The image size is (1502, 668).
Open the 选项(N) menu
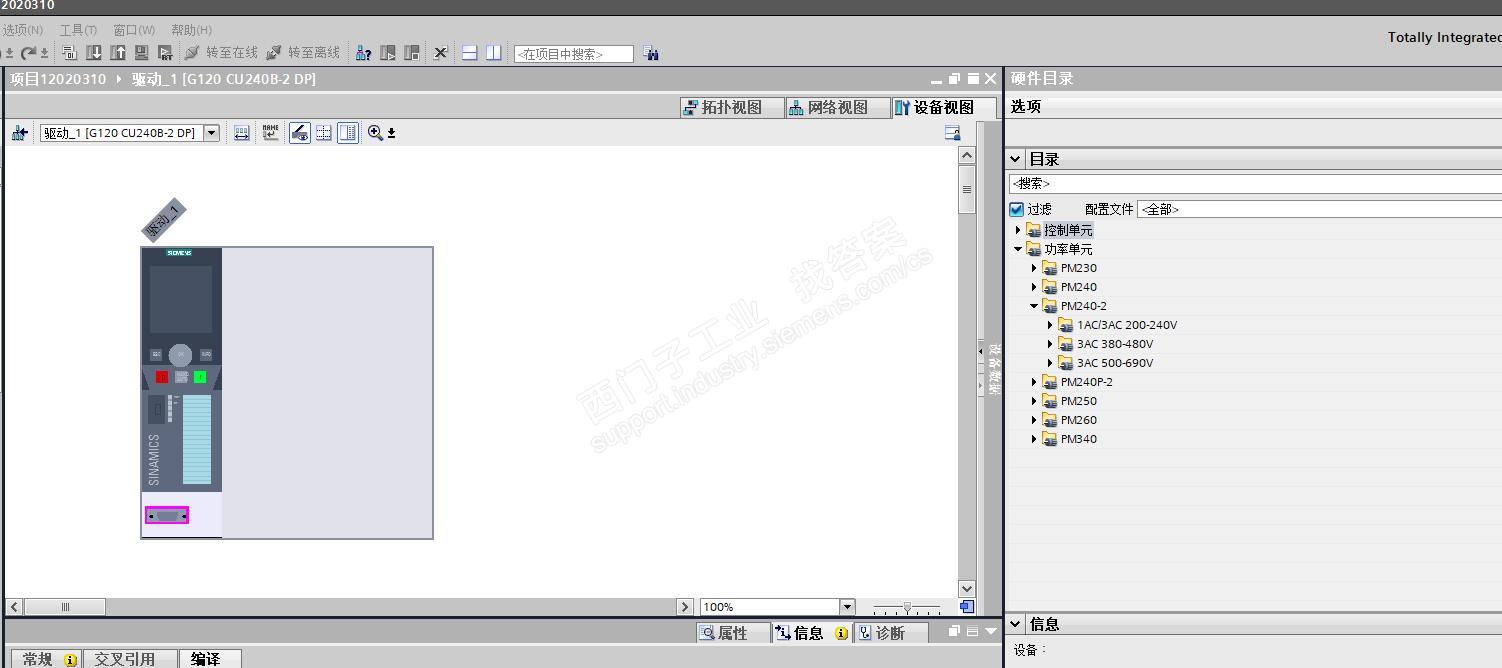(x=22, y=30)
